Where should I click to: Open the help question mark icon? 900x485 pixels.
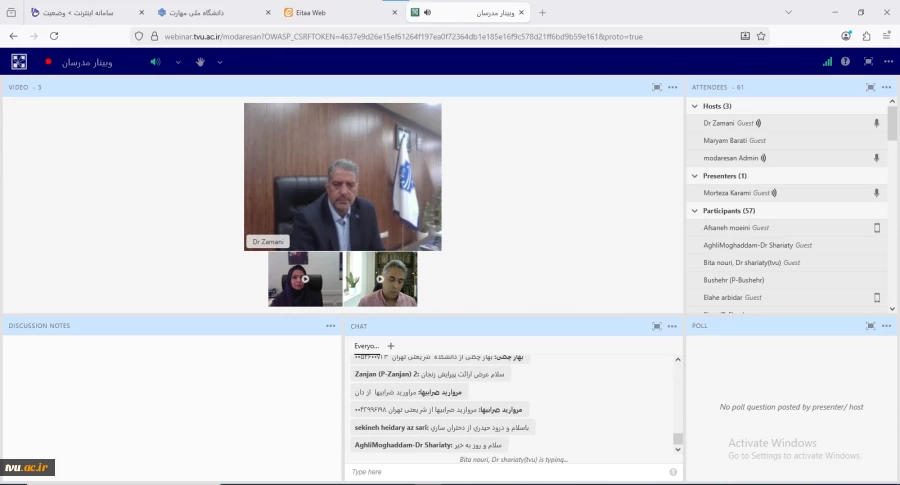point(845,61)
